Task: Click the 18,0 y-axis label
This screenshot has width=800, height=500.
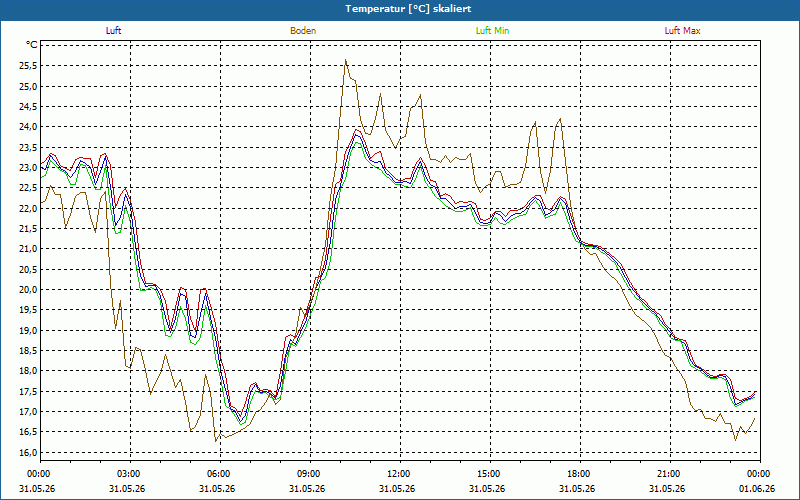Action: pyautogui.click(x=28, y=371)
